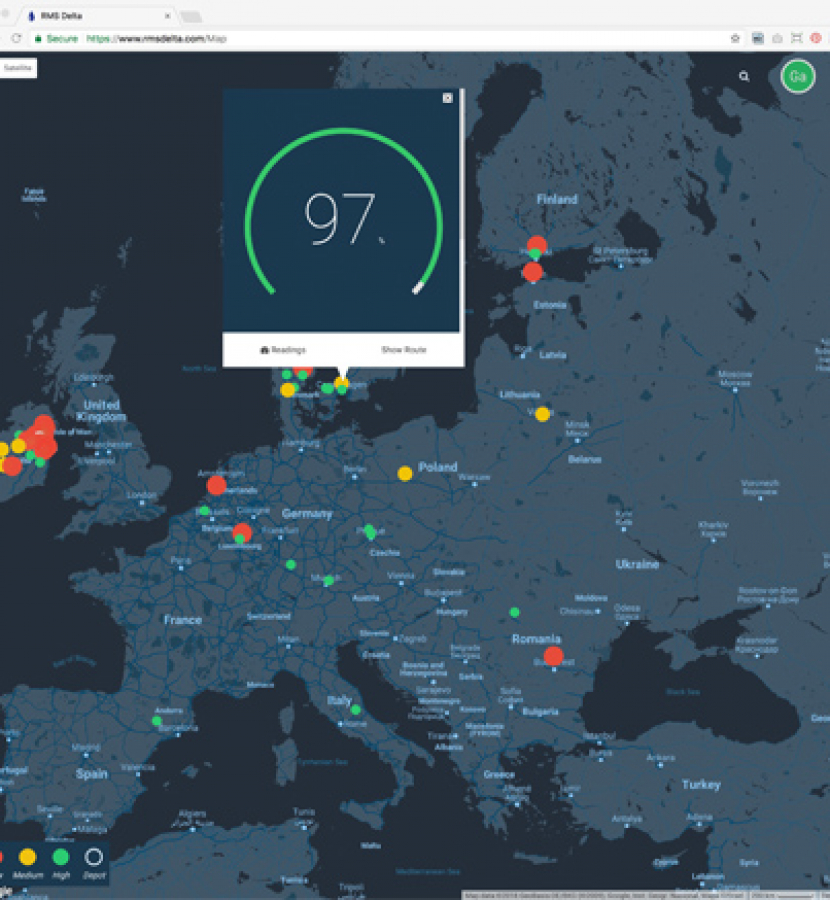Switch to the RMS Delta browser tab
This screenshot has height=900, width=830.
[x=98, y=16]
